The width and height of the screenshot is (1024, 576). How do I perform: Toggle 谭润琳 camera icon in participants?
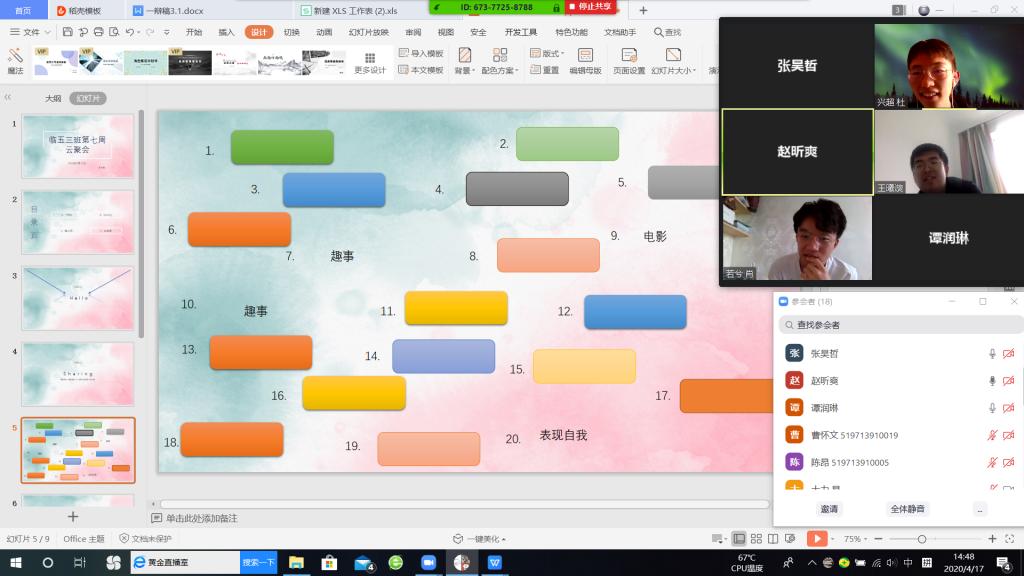[x=1008, y=408]
